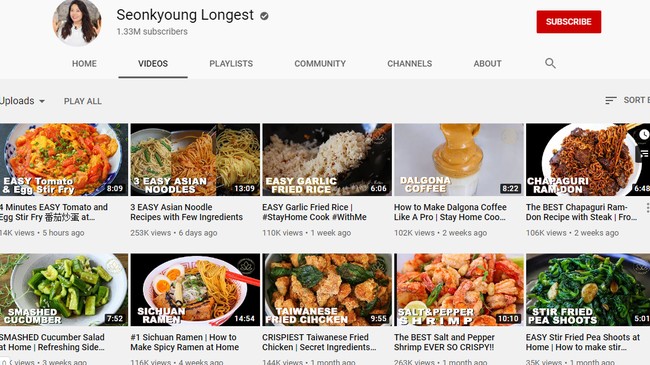
Task: Open the CHANNELS tab
Action: tap(410, 64)
